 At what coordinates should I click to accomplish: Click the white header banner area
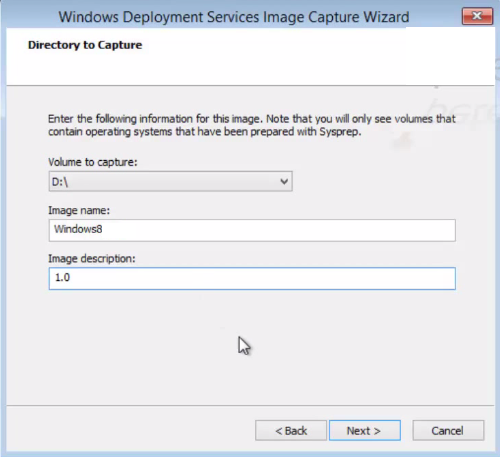click(250, 57)
